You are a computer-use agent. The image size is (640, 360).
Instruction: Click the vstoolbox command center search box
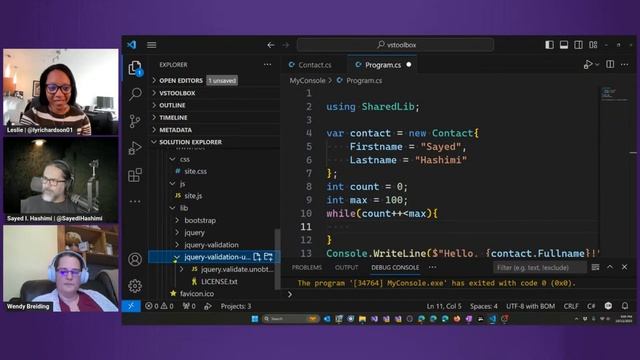(x=395, y=45)
